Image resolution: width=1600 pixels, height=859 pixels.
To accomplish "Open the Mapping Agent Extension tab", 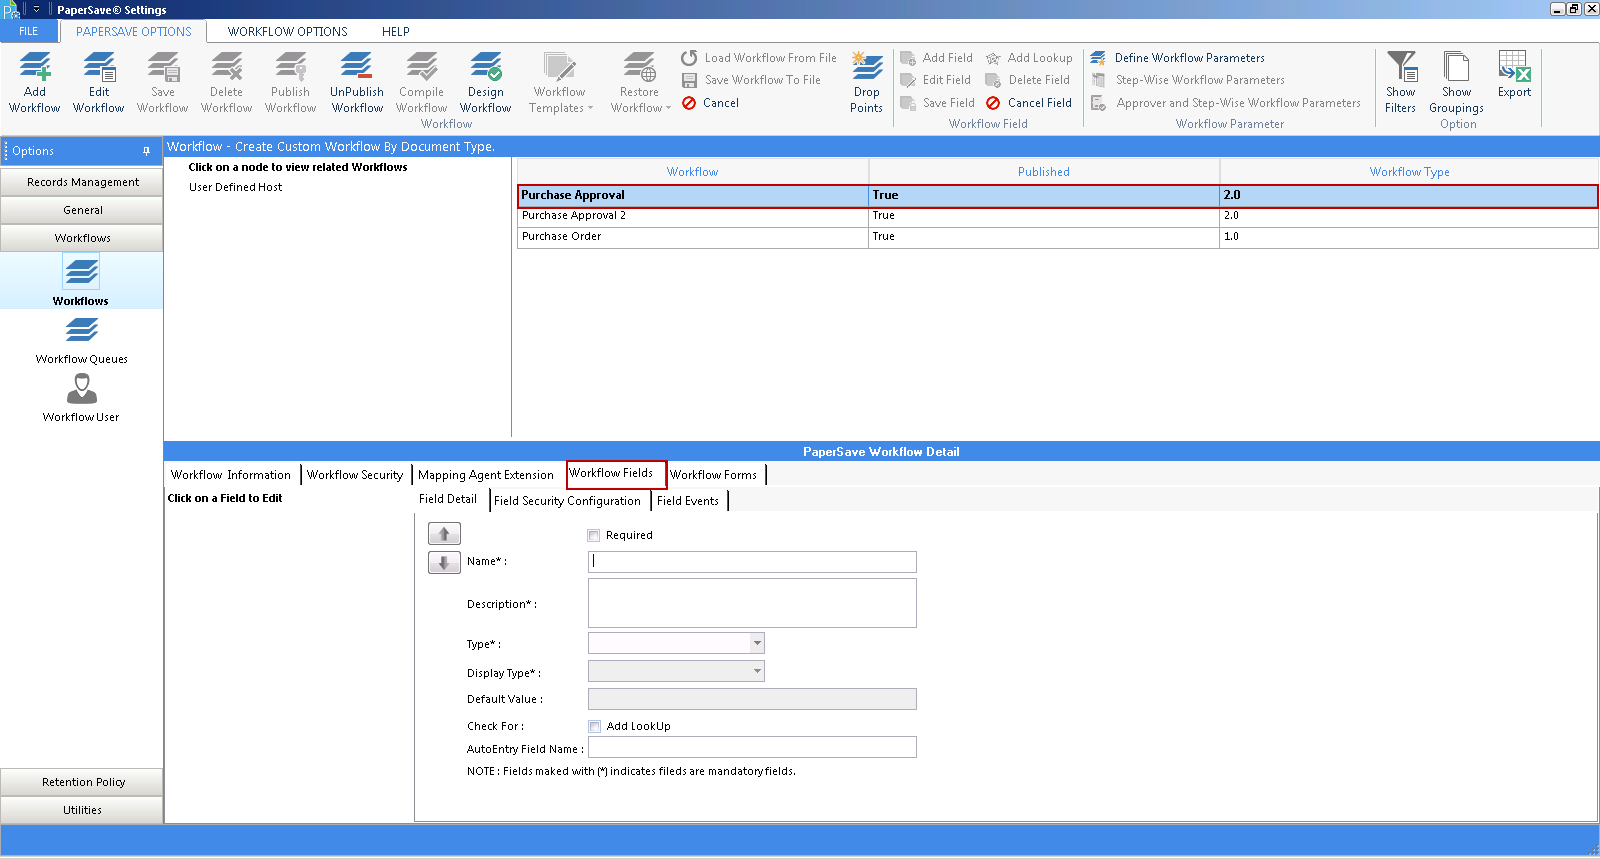I will point(486,475).
